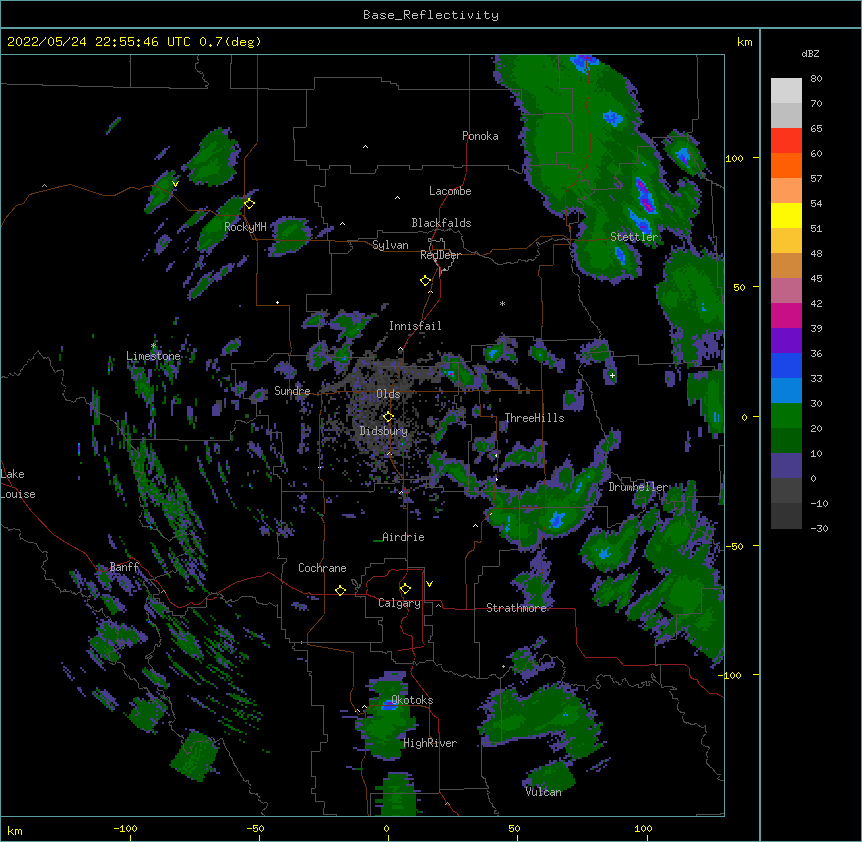The height and width of the screenshot is (842, 862).
Task: Click the yellow diamond marker south of RedDeer
Action: coord(425,281)
